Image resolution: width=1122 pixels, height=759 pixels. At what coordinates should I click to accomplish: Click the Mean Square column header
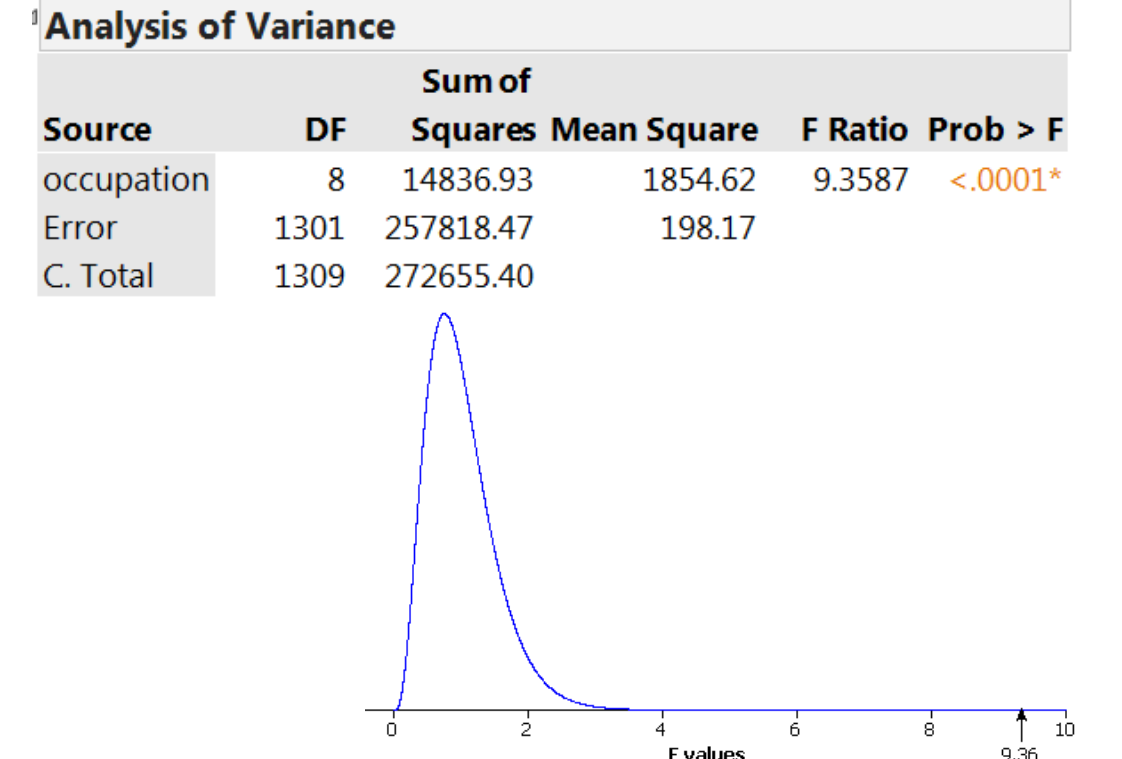[x=654, y=129]
